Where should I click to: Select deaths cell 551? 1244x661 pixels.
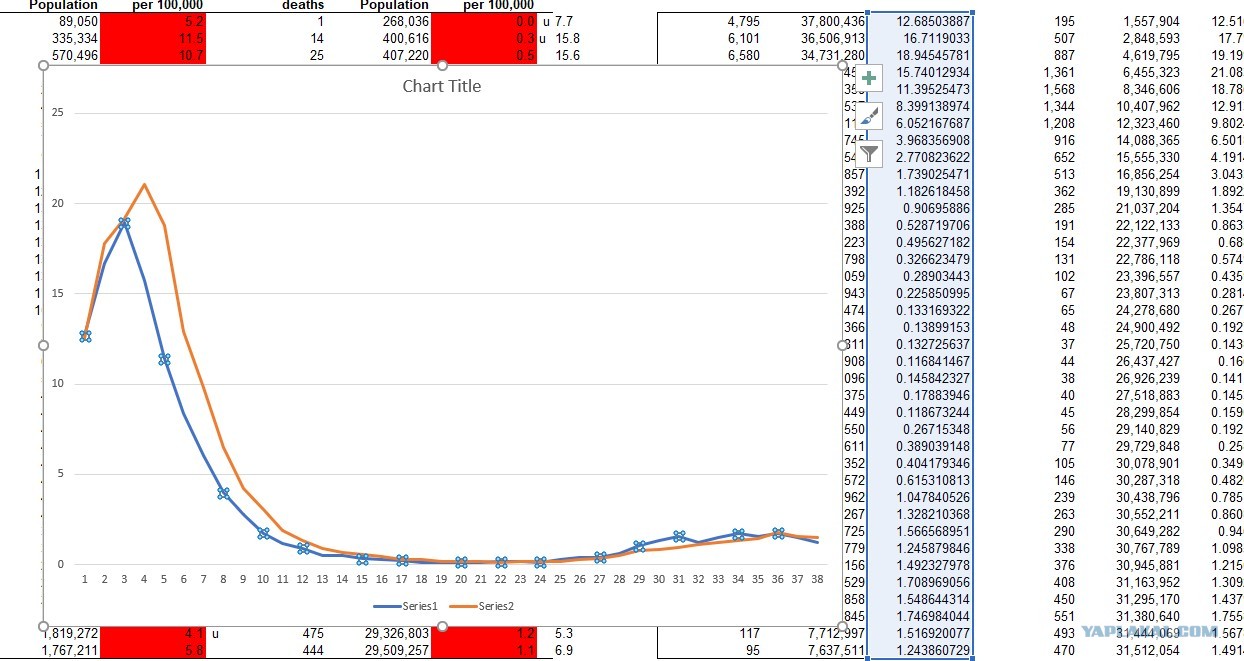(x=1064, y=616)
